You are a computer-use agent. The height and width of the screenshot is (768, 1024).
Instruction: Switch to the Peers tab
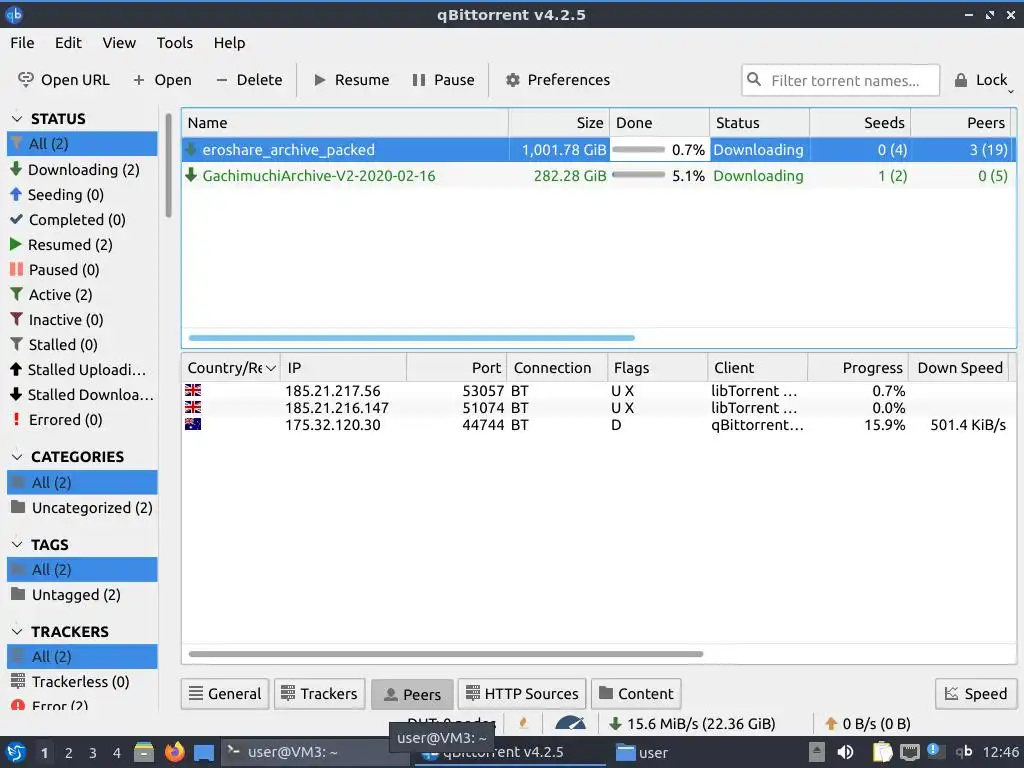(412, 694)
